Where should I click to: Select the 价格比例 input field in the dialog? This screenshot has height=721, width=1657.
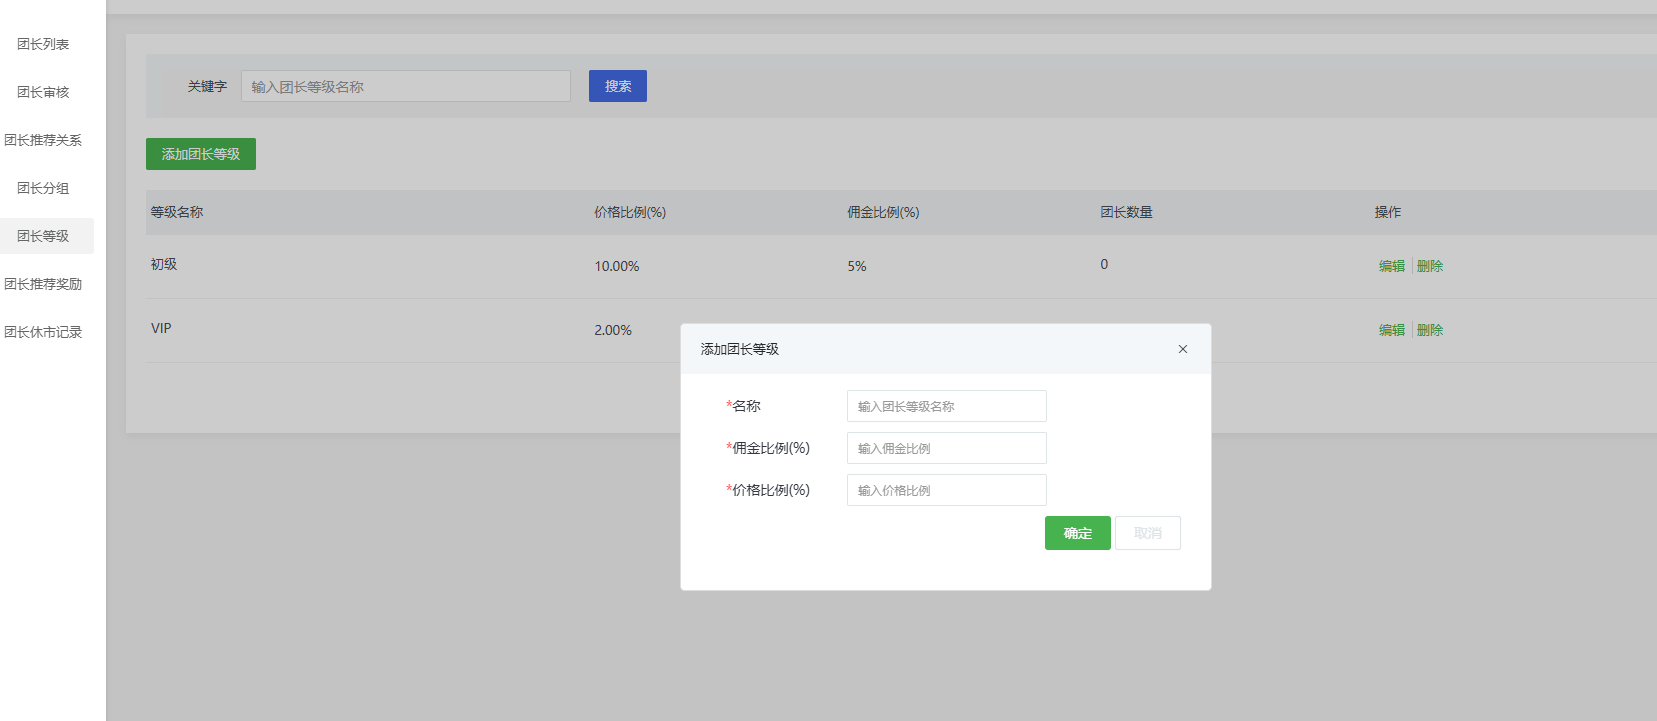(946, 490)
